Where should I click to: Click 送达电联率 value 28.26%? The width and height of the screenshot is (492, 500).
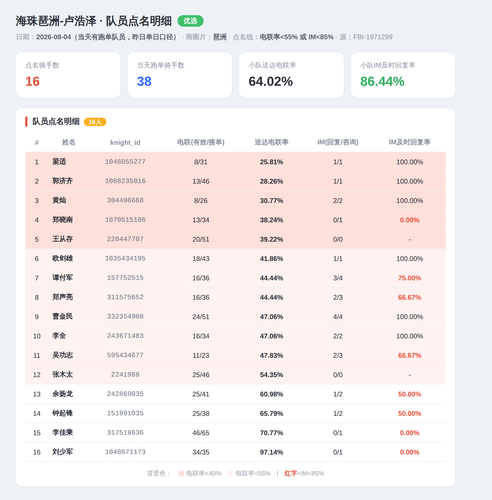point(271,181)
